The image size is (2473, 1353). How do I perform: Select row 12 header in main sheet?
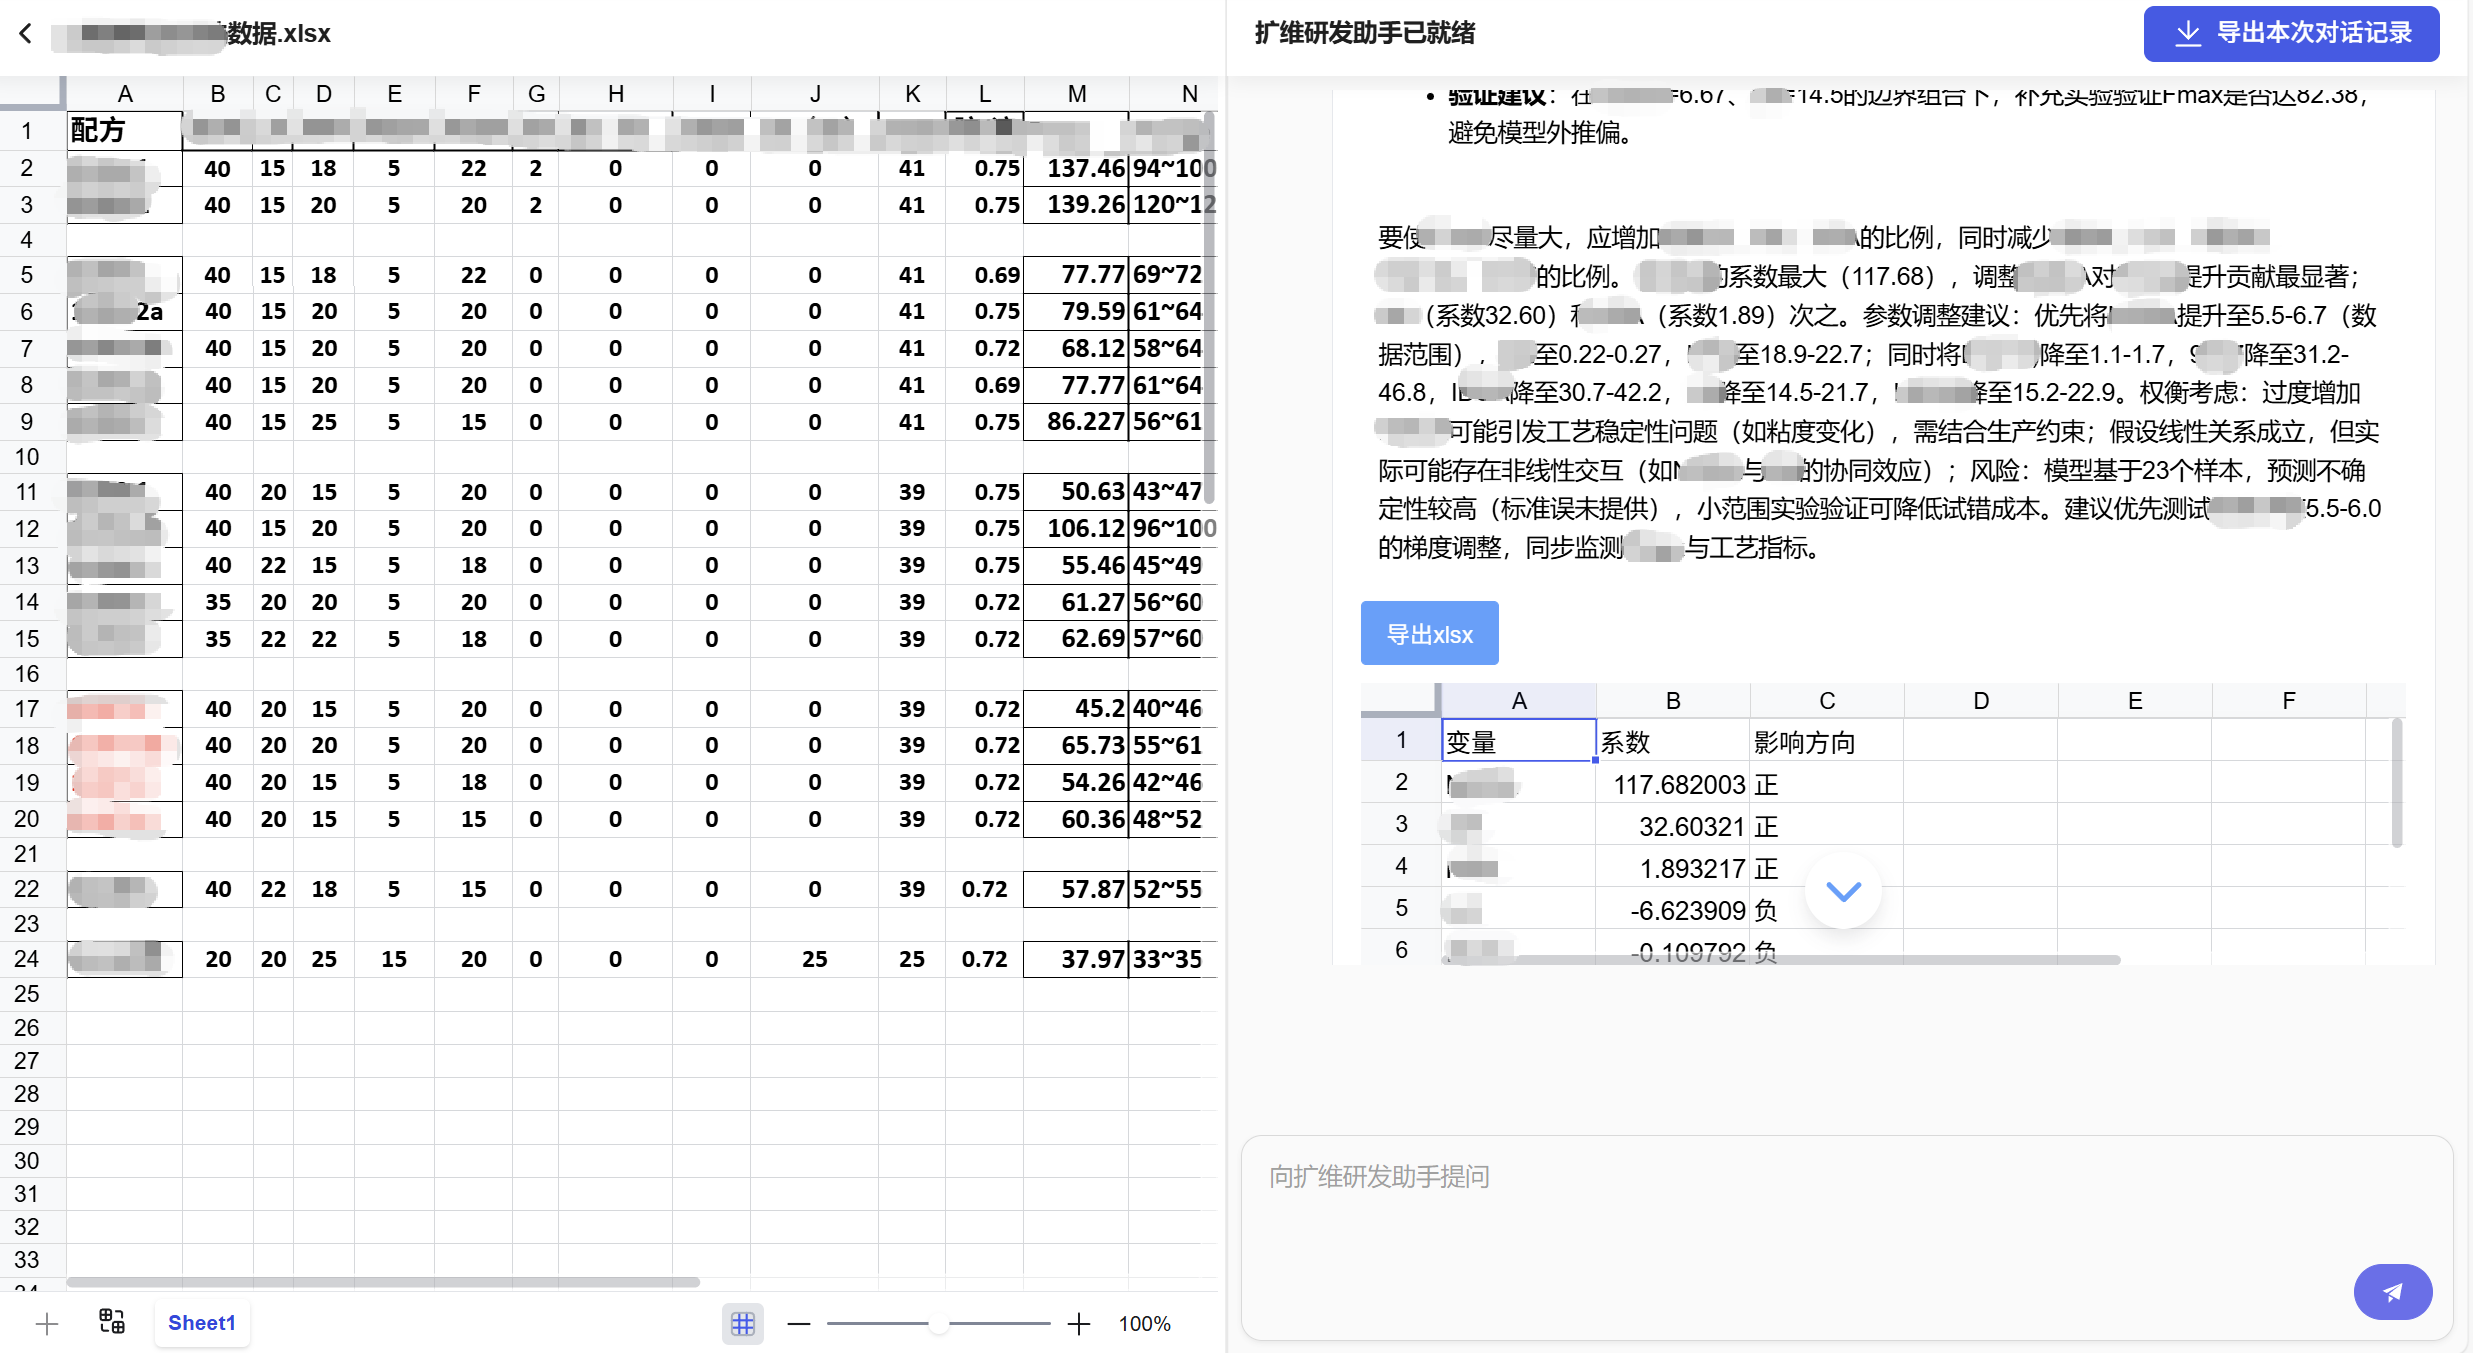28,529
